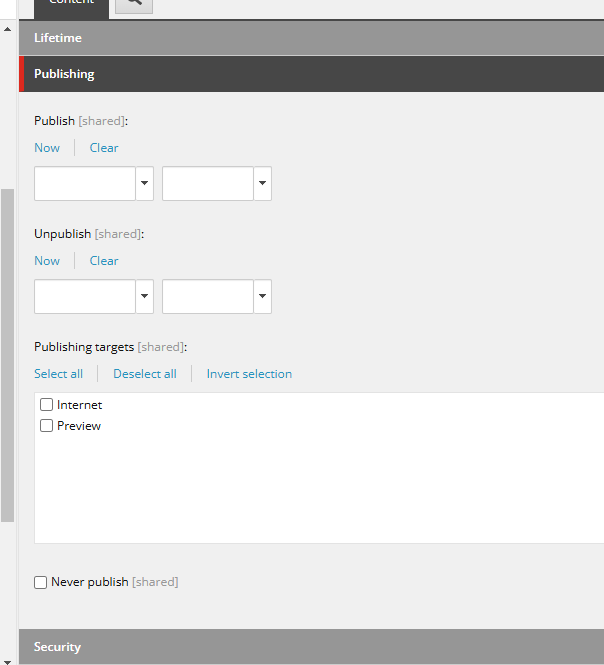Image resolution: width=604 pixels, height=665 pixels.
Task: Focus the Publish time input field
Action: coord(208,183)
